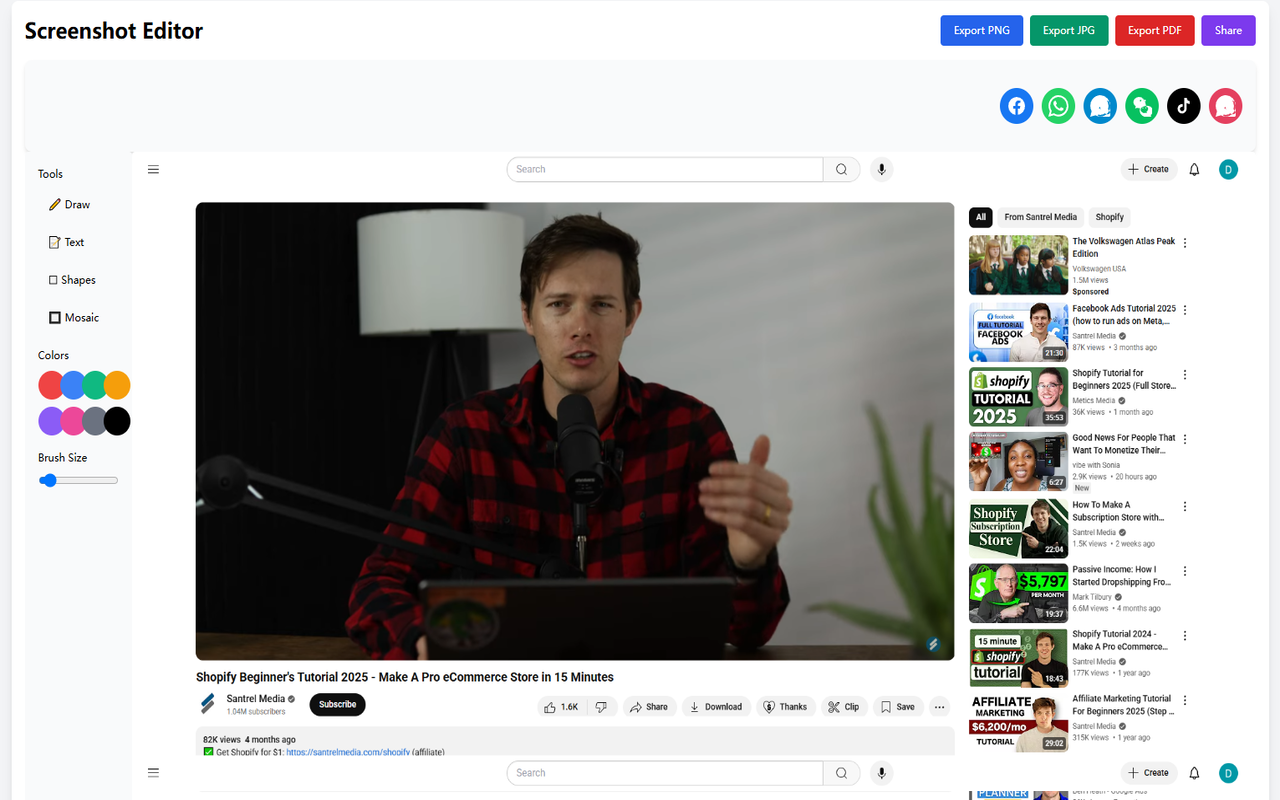
Task: Open the "D" account avatar in the upper header
Action: coord(1228,170)
